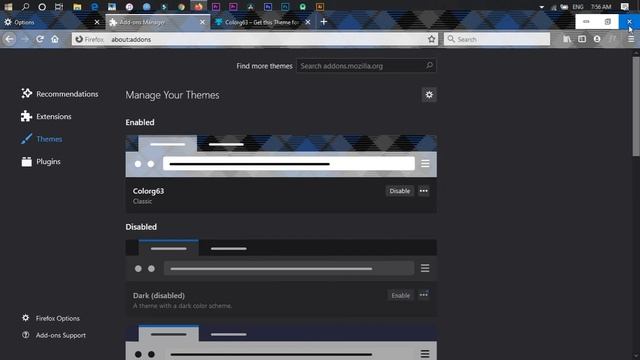The height and width of the screenshot is (360, 640).
Task: Select the Colorg63 theme preview image
Action: click(x=281, y=156)
